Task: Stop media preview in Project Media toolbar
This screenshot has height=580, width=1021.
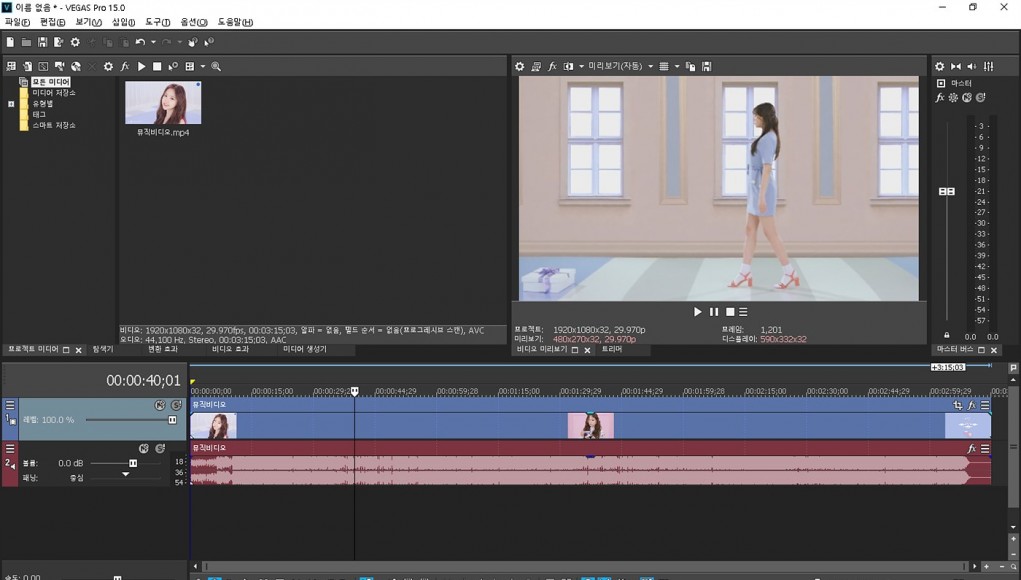Action: [x=157, y=66]
